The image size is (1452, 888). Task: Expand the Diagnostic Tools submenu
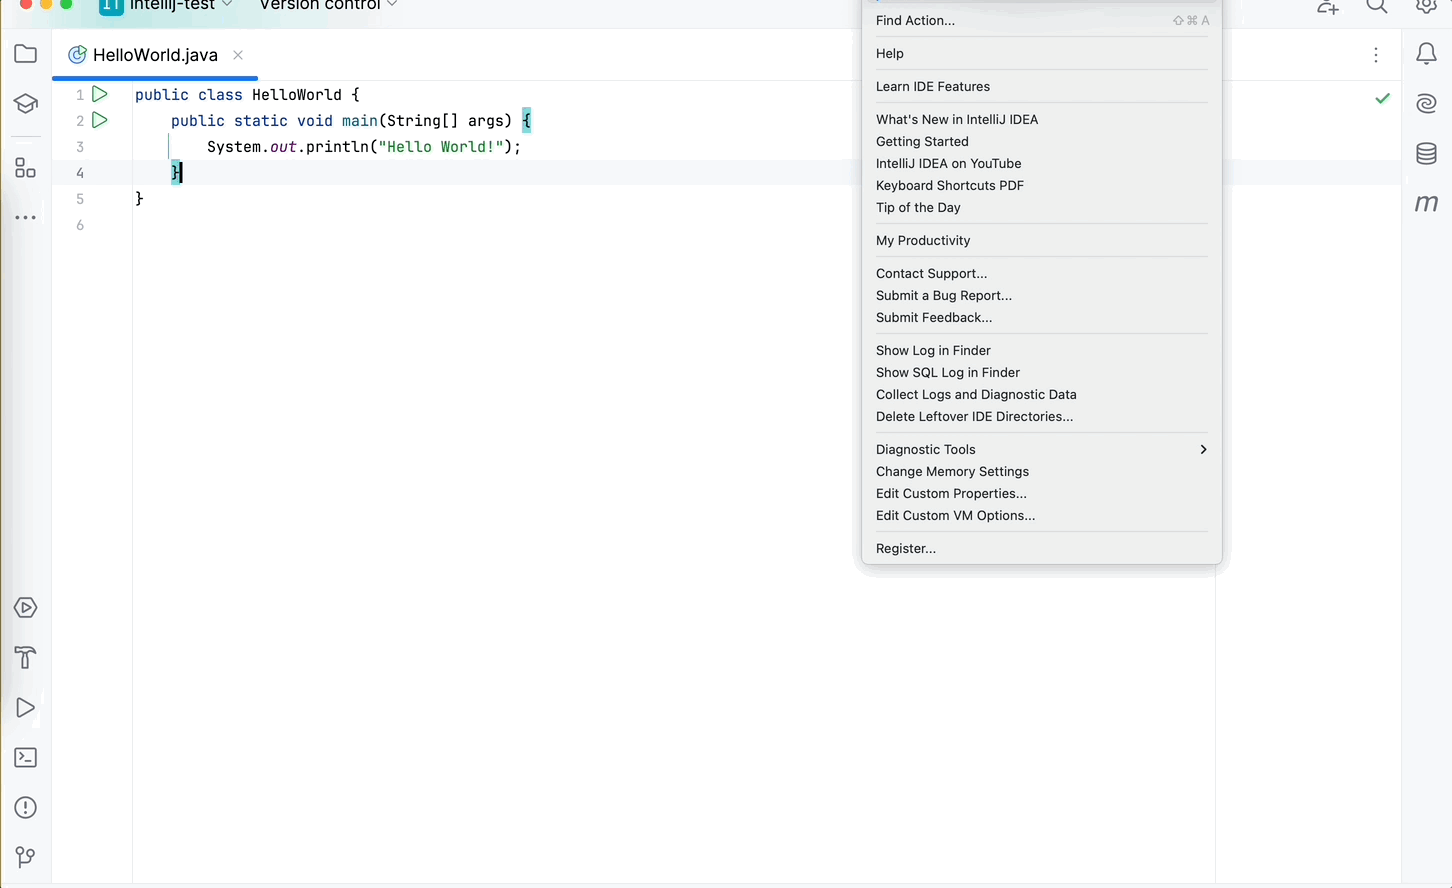pyautogui.click(x=1041, y=450)
